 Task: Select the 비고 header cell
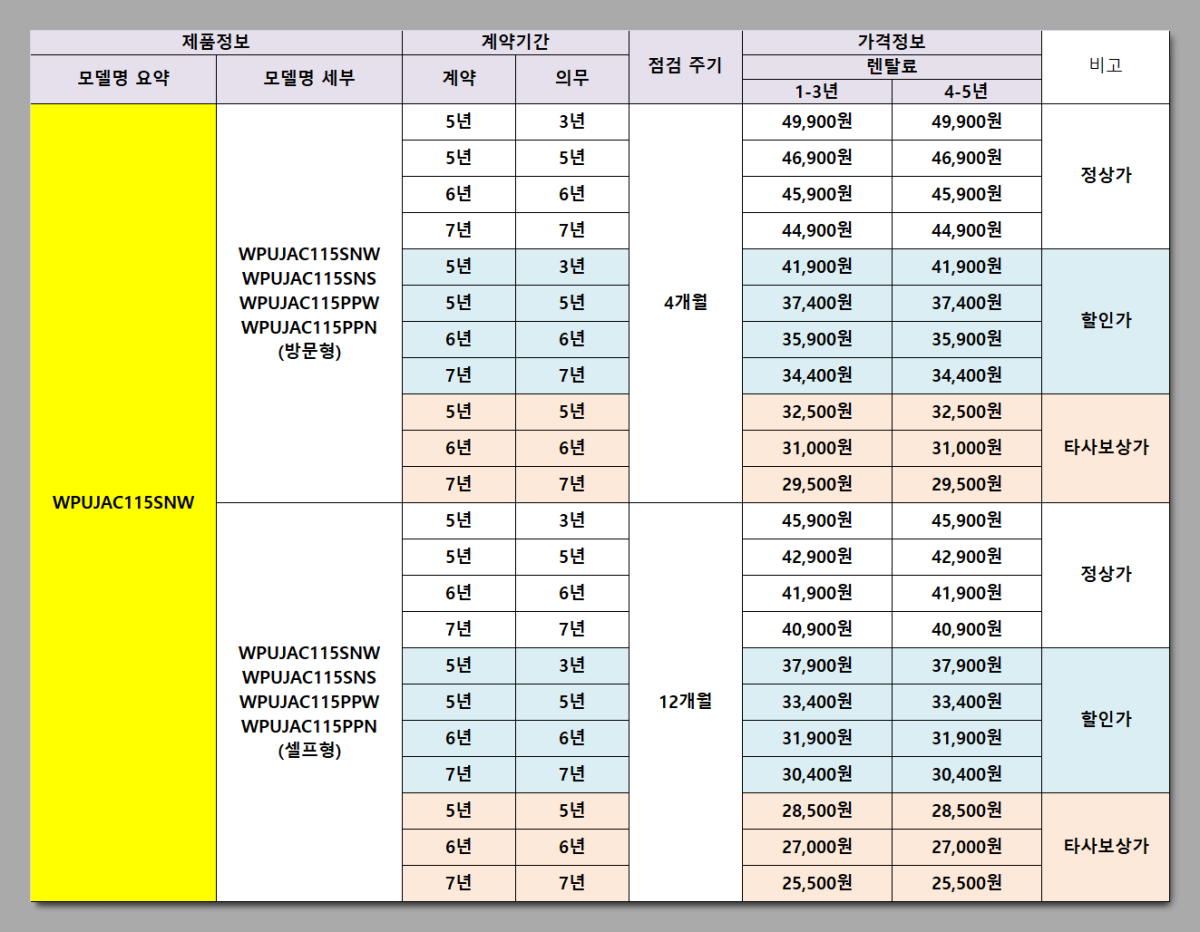pos(1105,67)
